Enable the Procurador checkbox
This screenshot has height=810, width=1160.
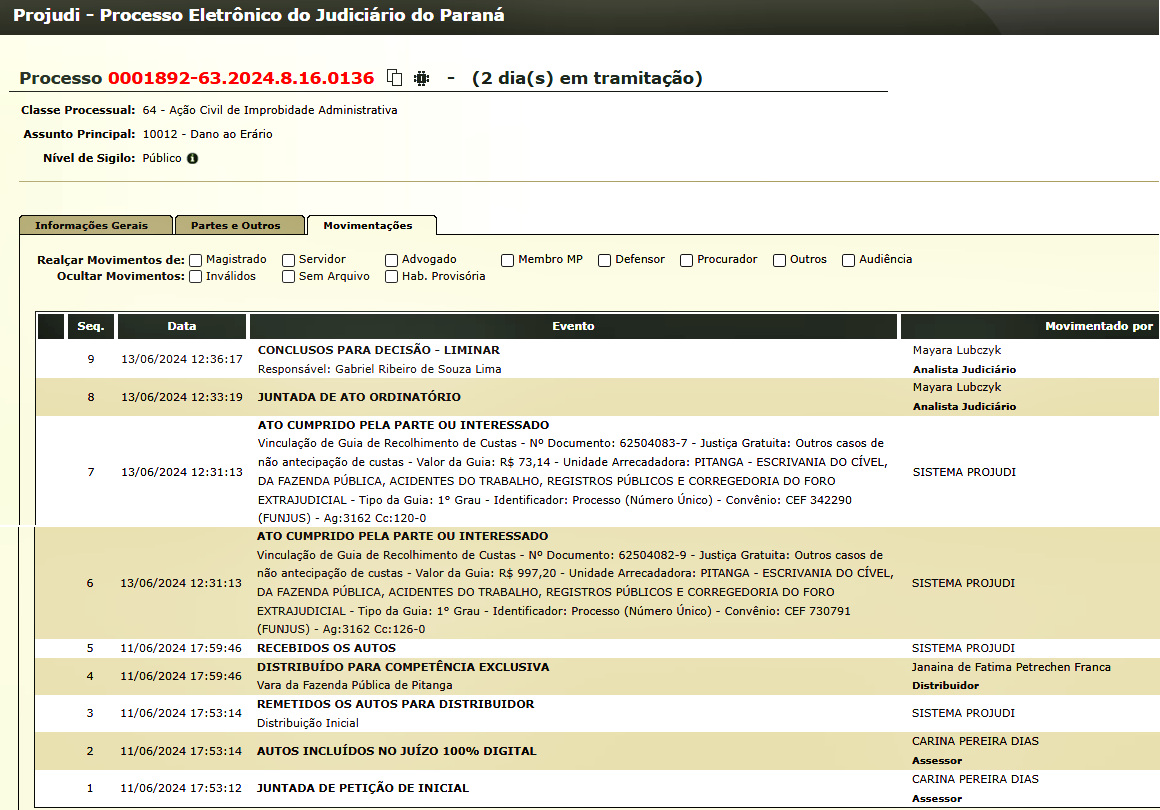pos(686,260)
